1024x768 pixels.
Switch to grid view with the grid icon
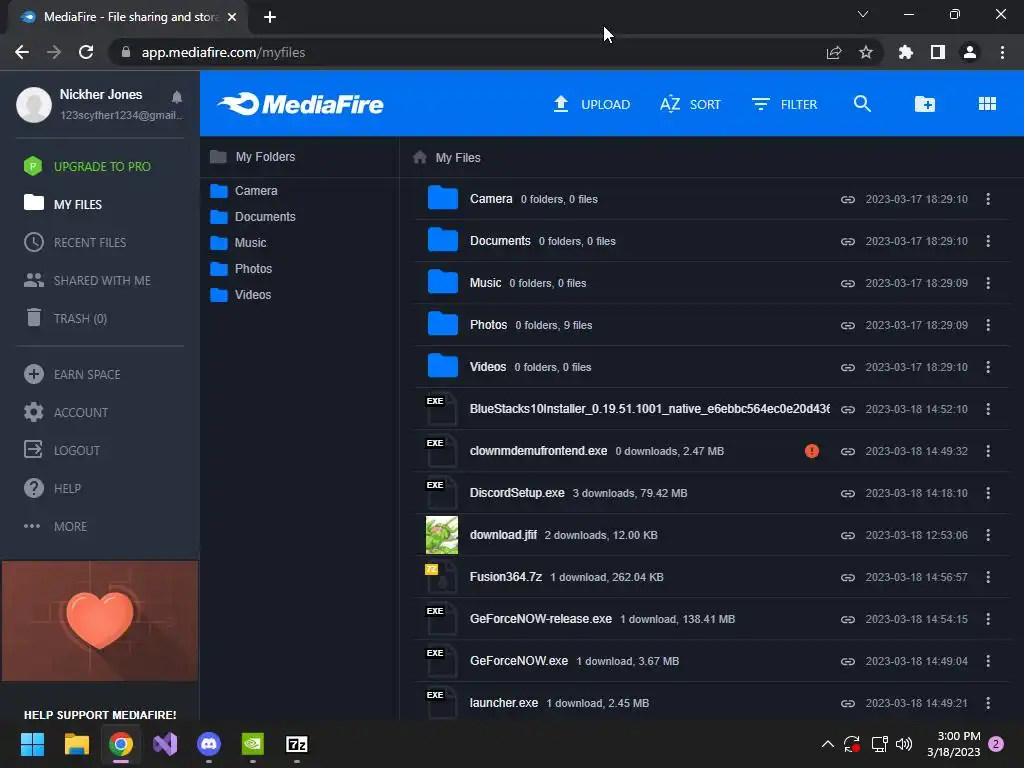[x=987, y=104]
